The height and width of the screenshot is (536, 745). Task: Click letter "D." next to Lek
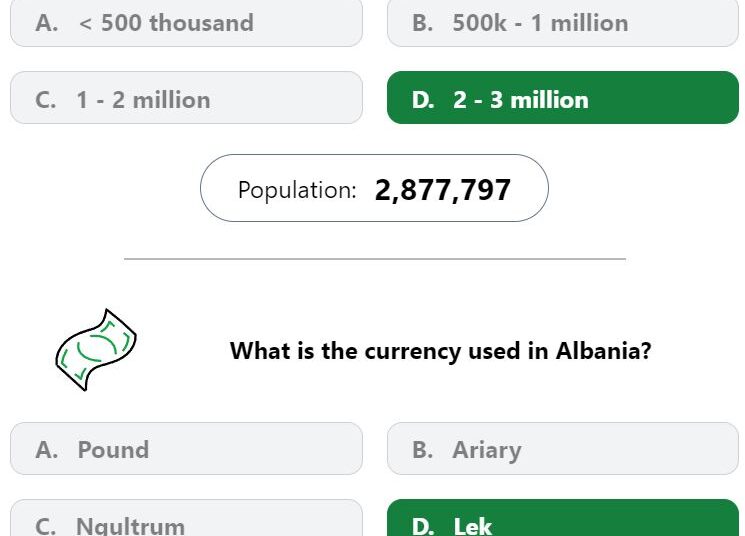point(422,525)
